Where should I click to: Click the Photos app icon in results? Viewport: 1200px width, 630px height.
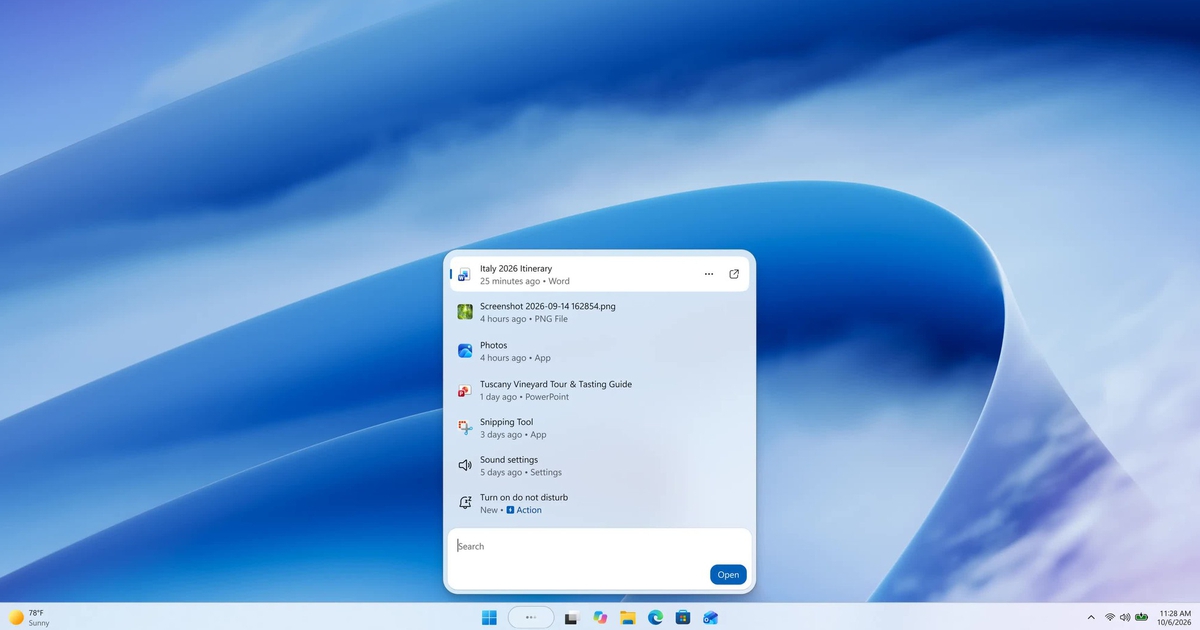tap(464, 351)
